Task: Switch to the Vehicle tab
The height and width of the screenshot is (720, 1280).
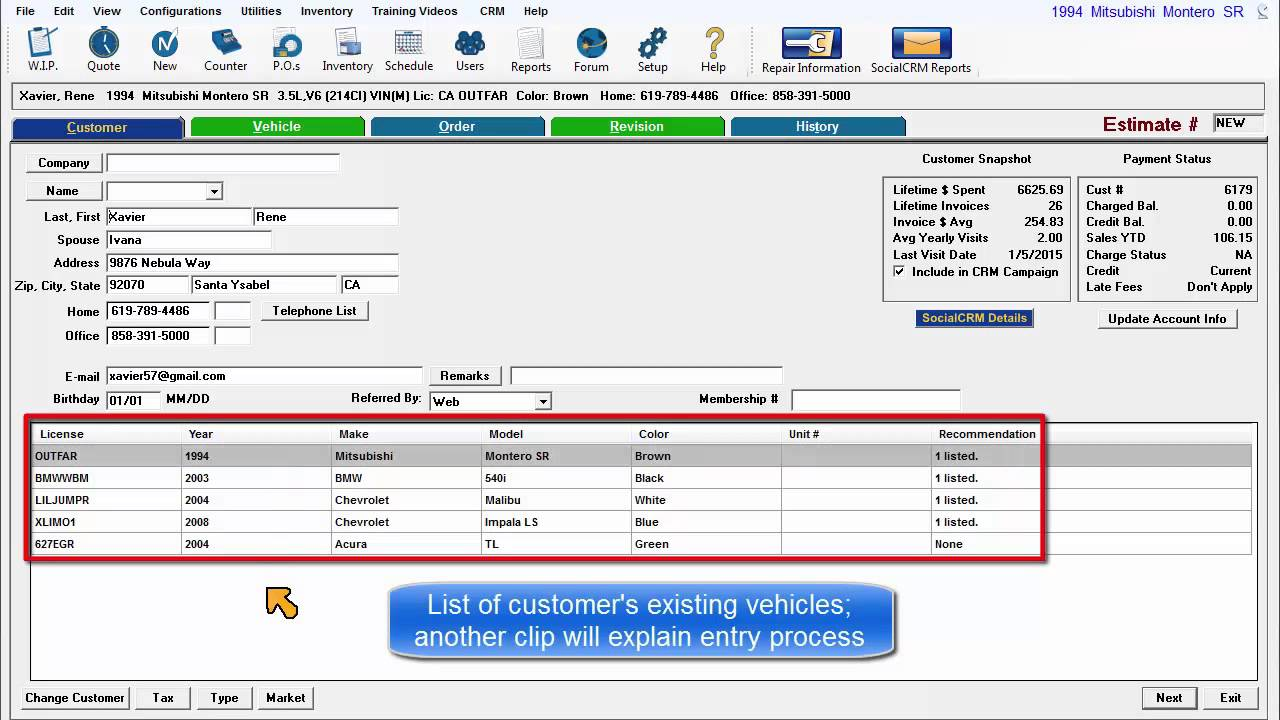Action: tap(277, 127)
